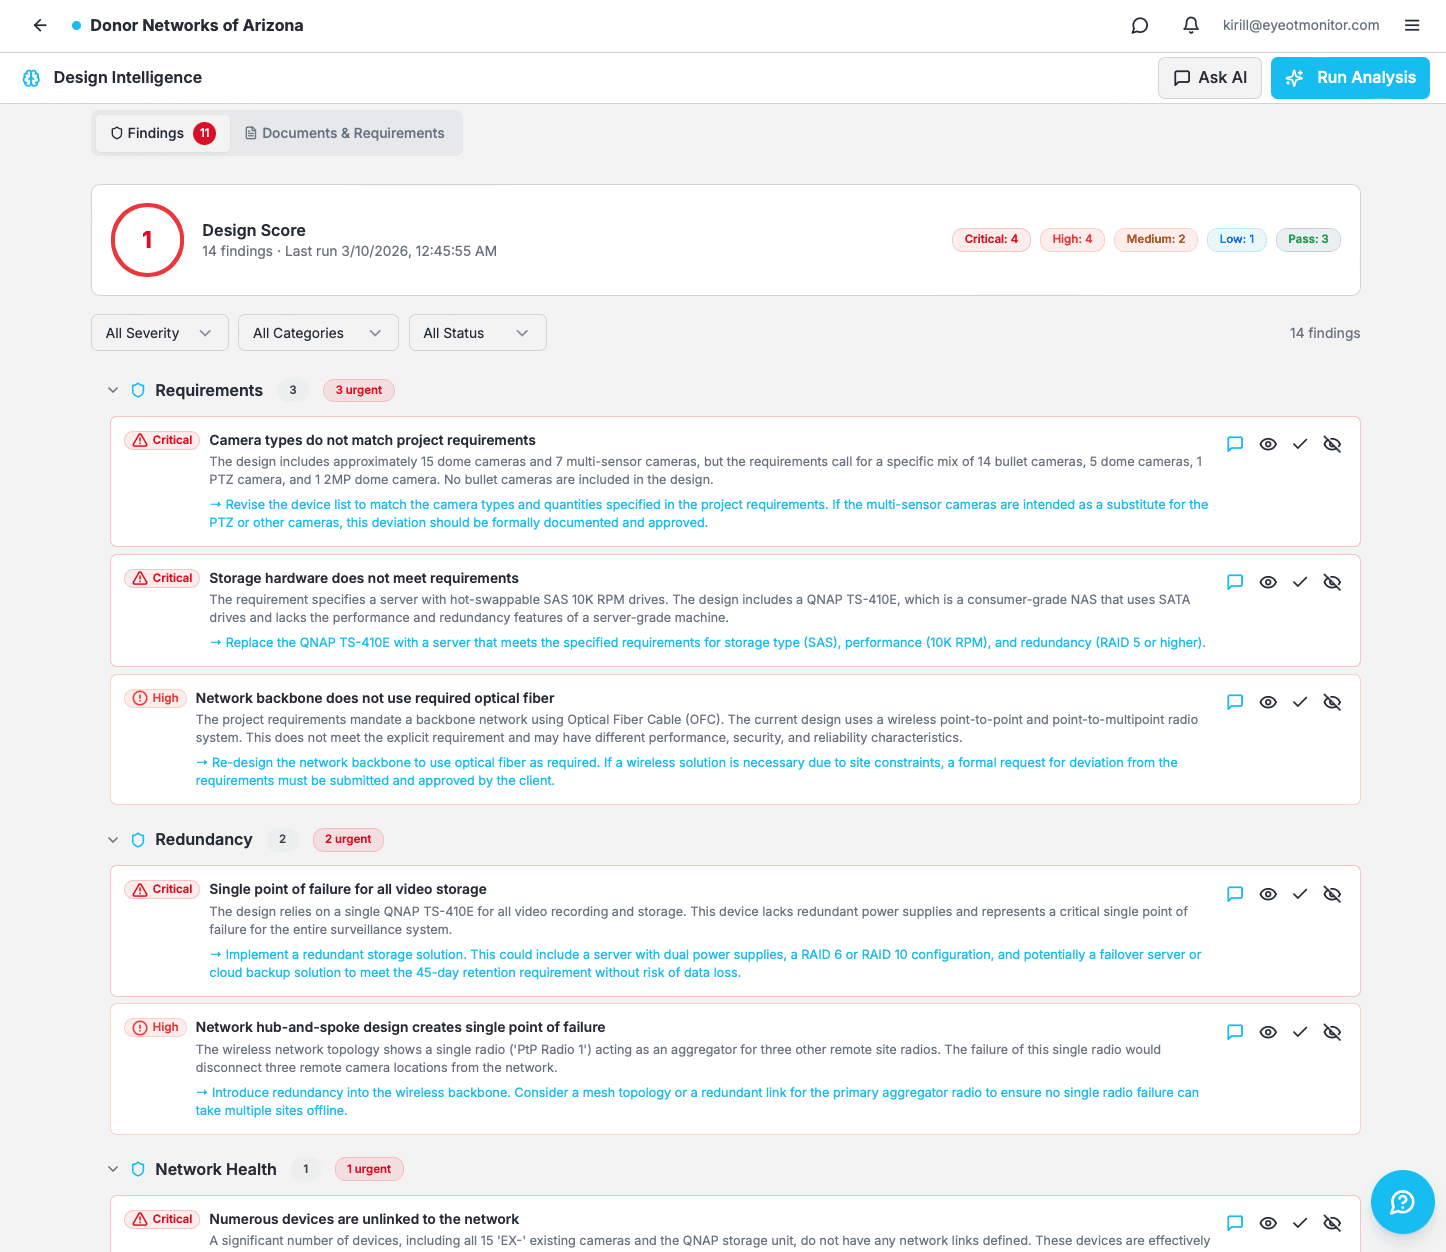Click Ask AI button
Viewport: 1446px width, 1252px height.
(x=1210, y=78)
